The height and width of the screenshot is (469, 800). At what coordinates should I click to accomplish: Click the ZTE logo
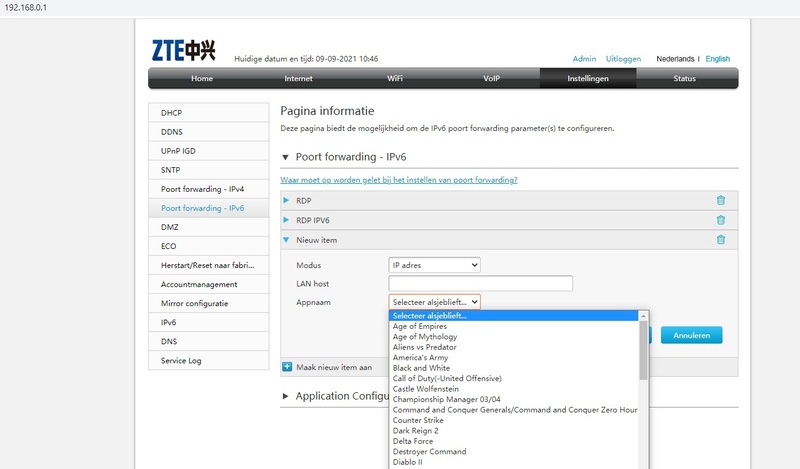pos(183,51)
